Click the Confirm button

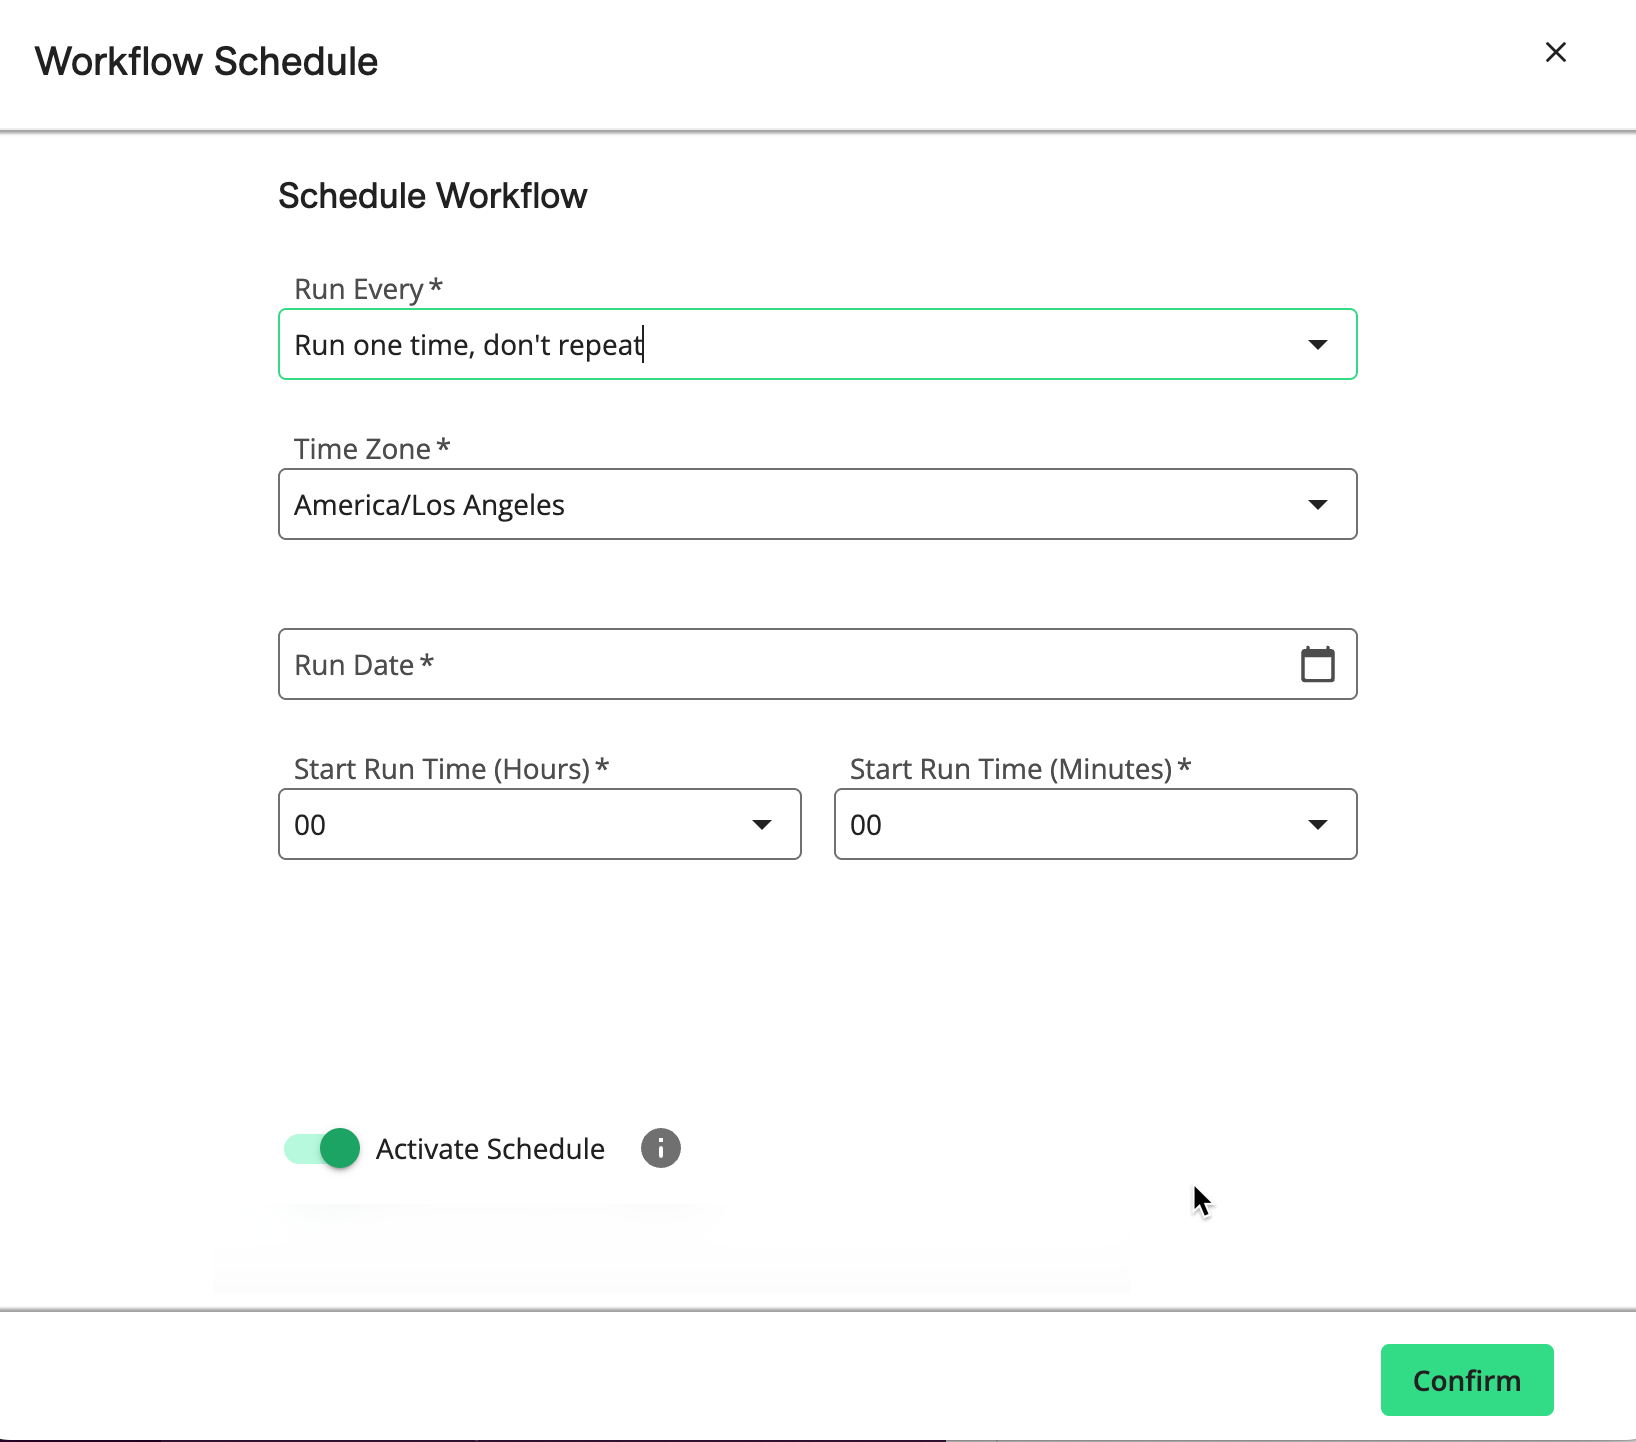pos(1466,1380)
